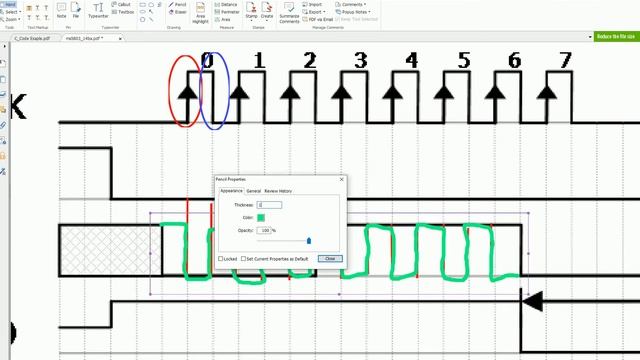Expand the left navigation panel arrow
Image resolution: width=640 pixels, height=360 pixels.
[4, 47]
